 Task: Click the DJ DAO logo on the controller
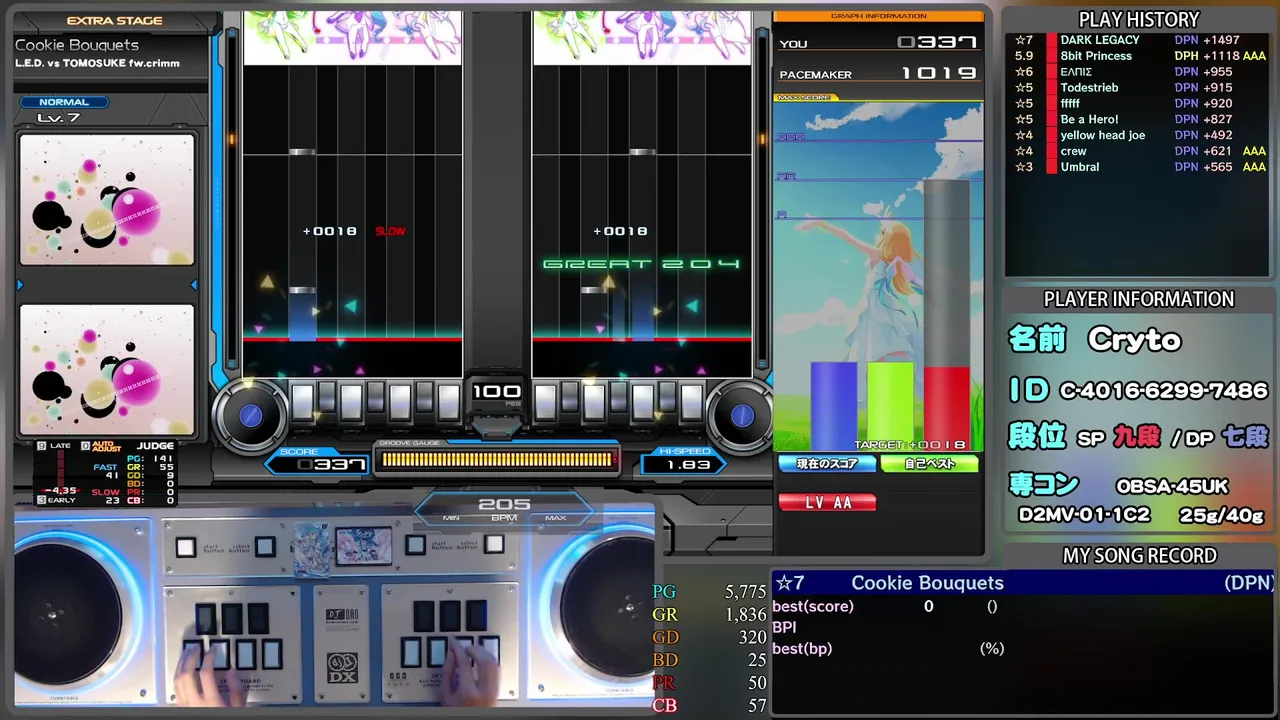tap(341, 618)
